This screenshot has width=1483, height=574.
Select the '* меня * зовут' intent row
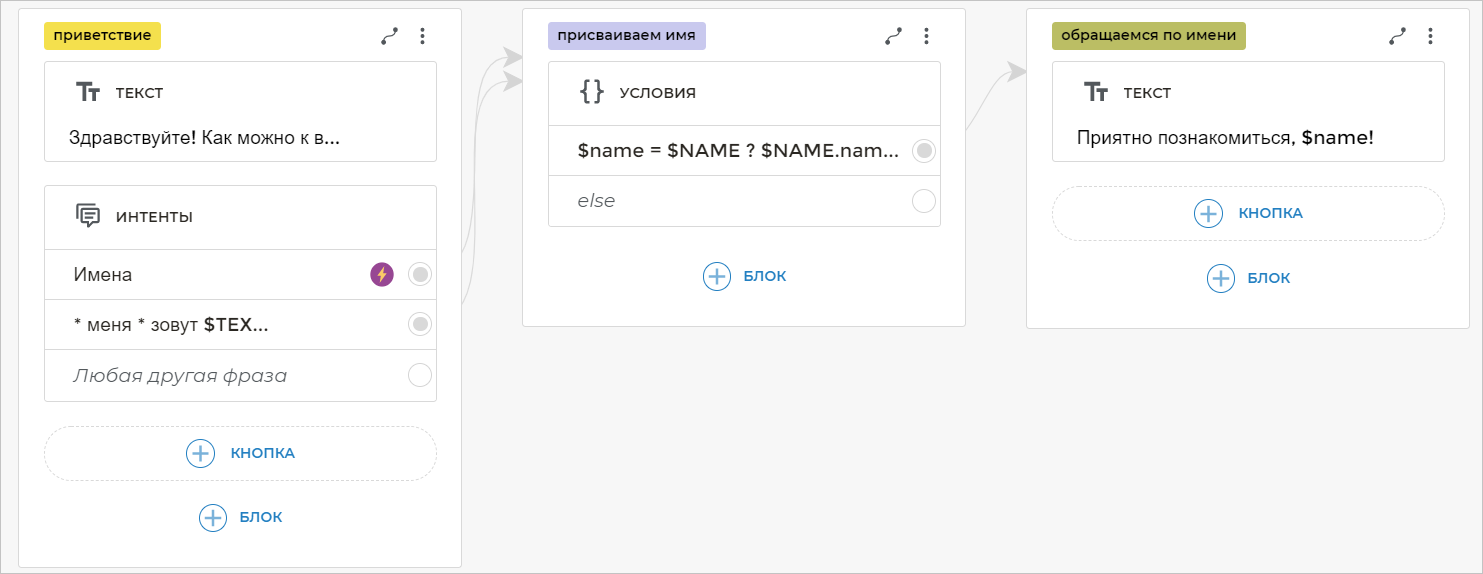click(200, 324)
